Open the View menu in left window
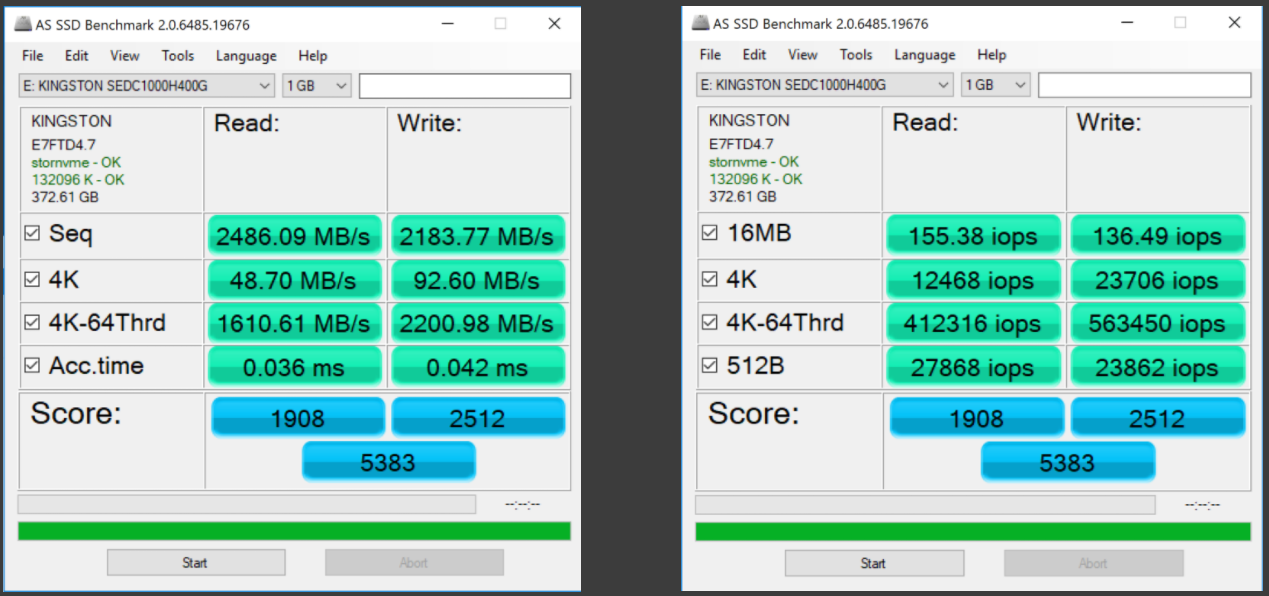Viewport: 1269px width, 596px height. pos(125,56)
